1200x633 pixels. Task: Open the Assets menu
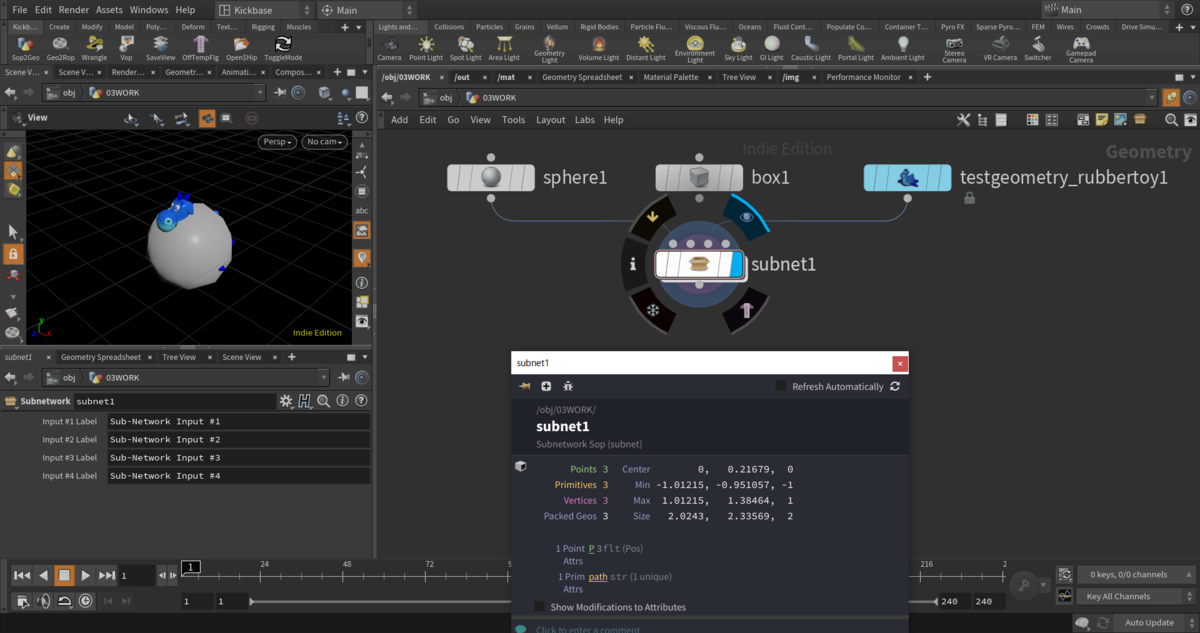coord(109,9)
